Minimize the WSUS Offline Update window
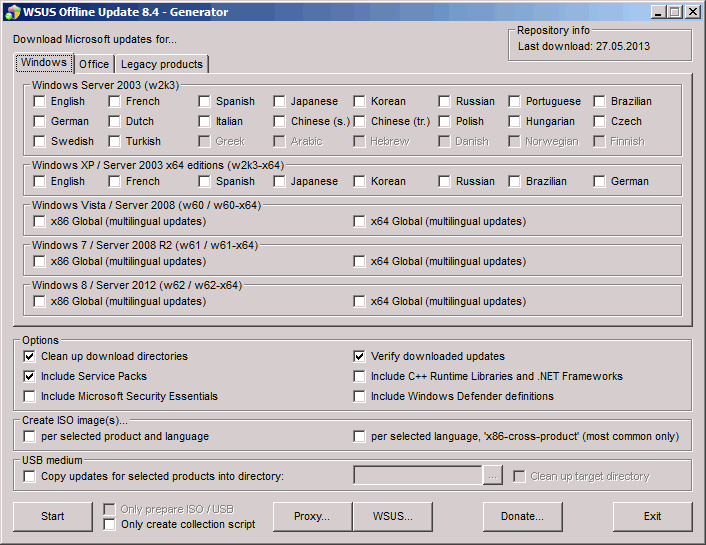Viewport: 706px width, 545px height. pos(658,12)
